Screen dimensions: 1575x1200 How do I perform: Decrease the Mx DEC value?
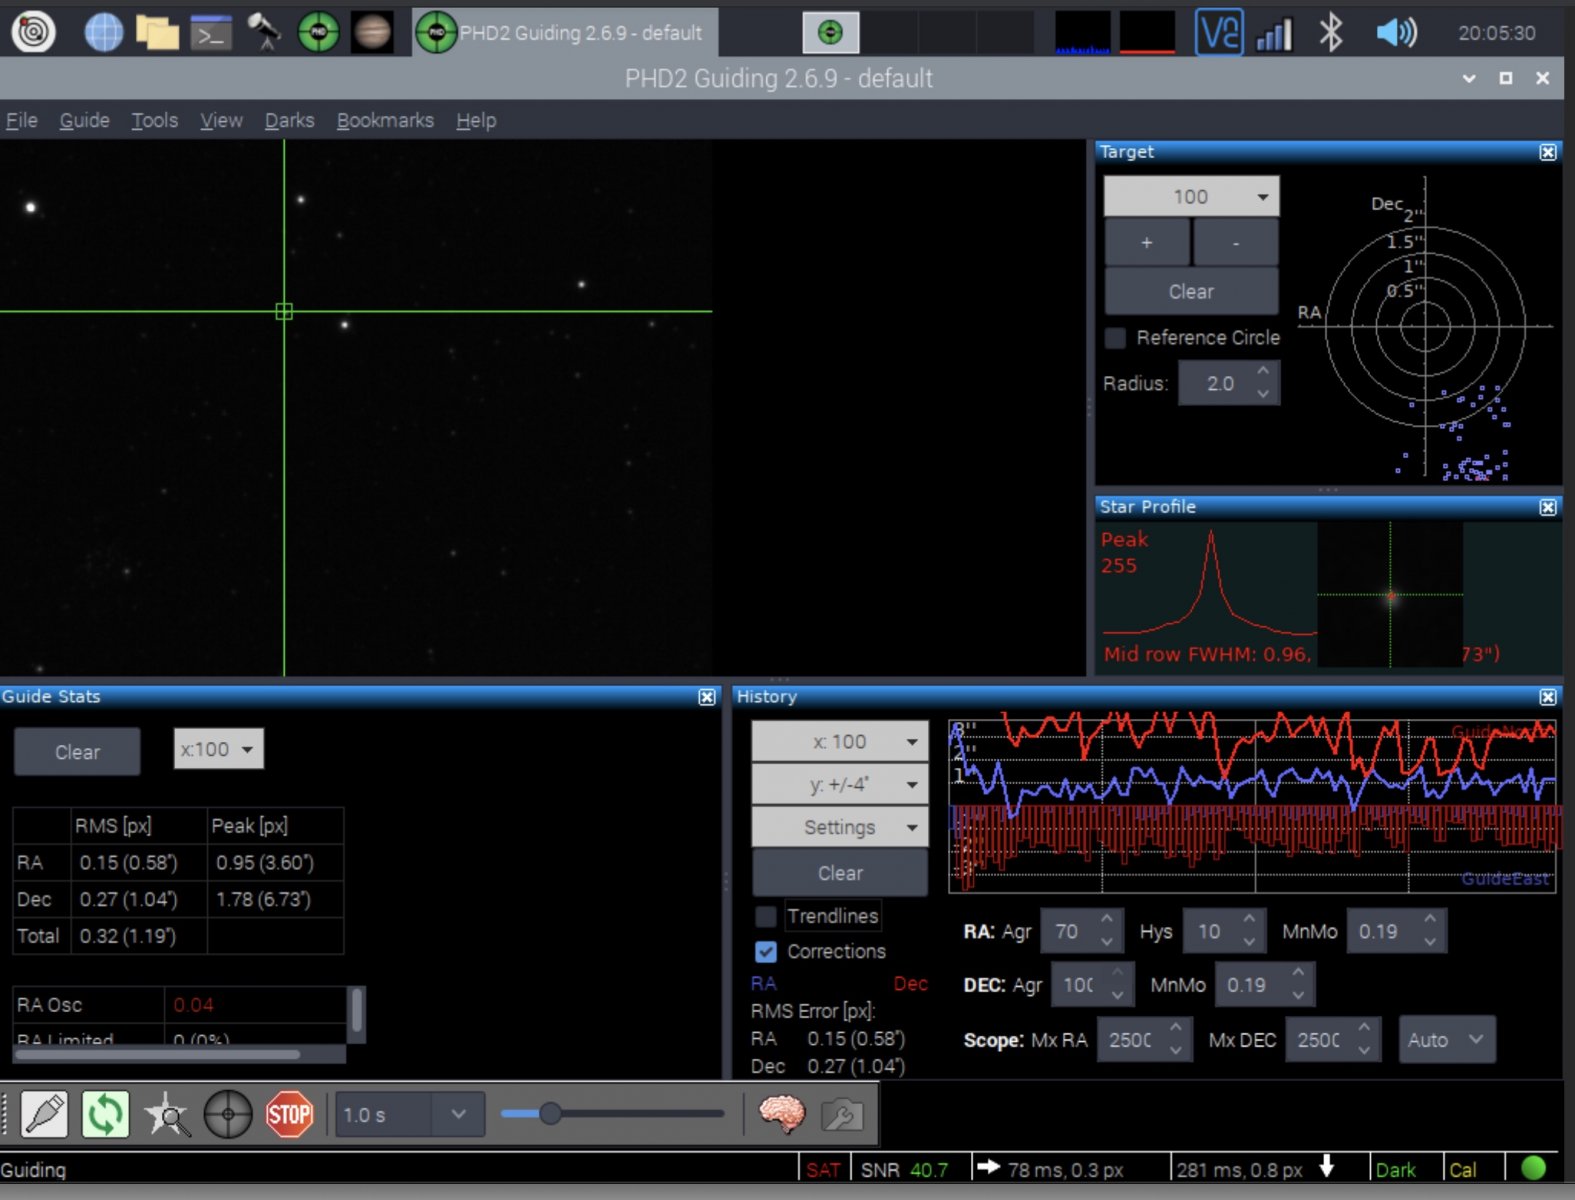(1365, 1051)
